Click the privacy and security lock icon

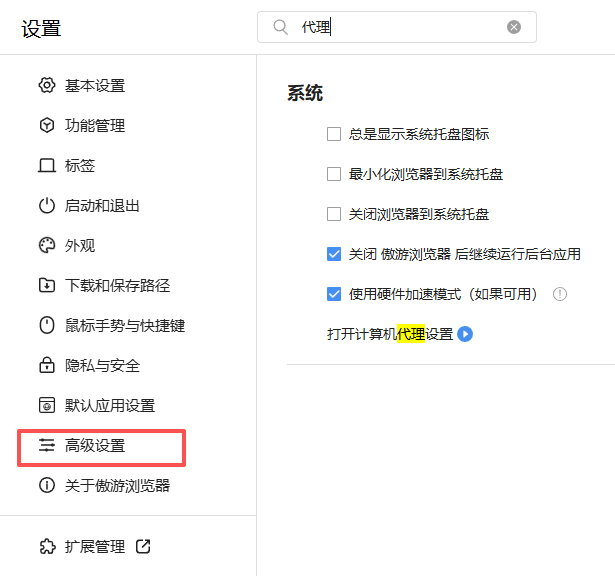point(46,366)
